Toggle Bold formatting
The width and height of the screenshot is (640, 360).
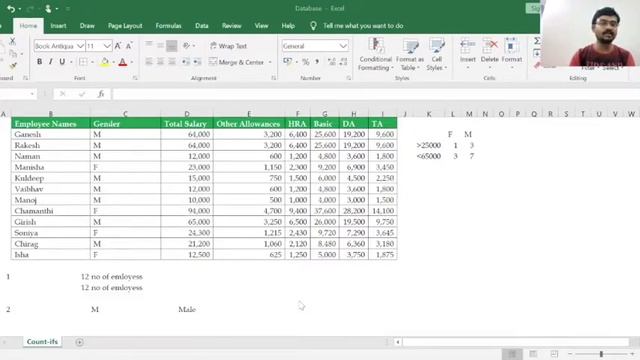39,62
